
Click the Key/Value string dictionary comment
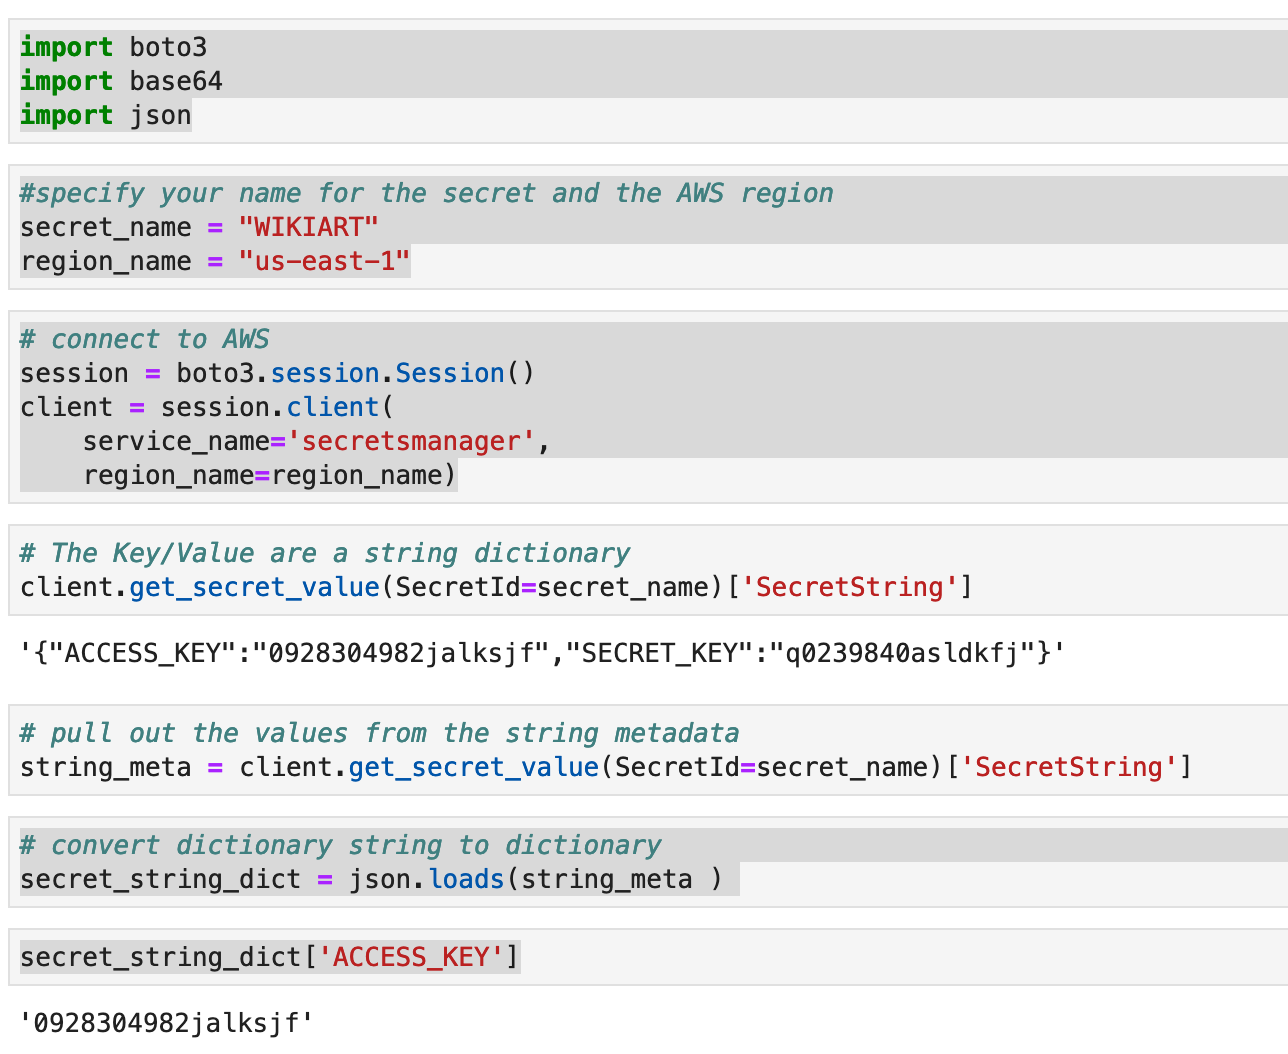(325, 553)
